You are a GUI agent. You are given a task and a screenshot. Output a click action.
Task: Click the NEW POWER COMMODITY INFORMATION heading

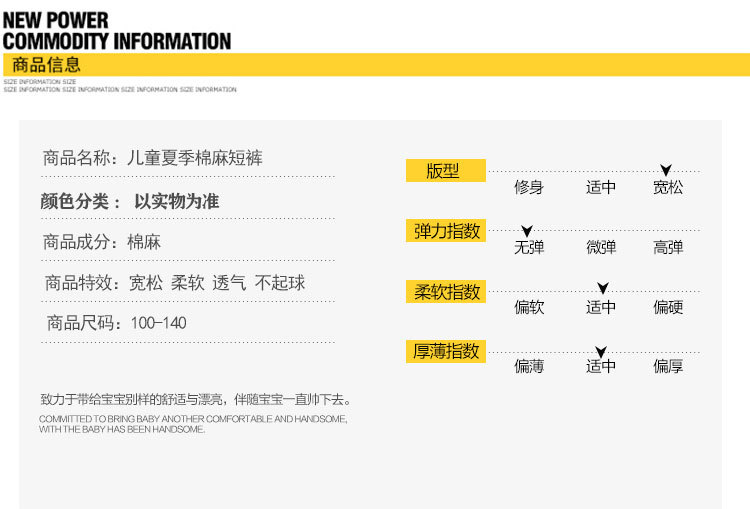tap(117, 31)
